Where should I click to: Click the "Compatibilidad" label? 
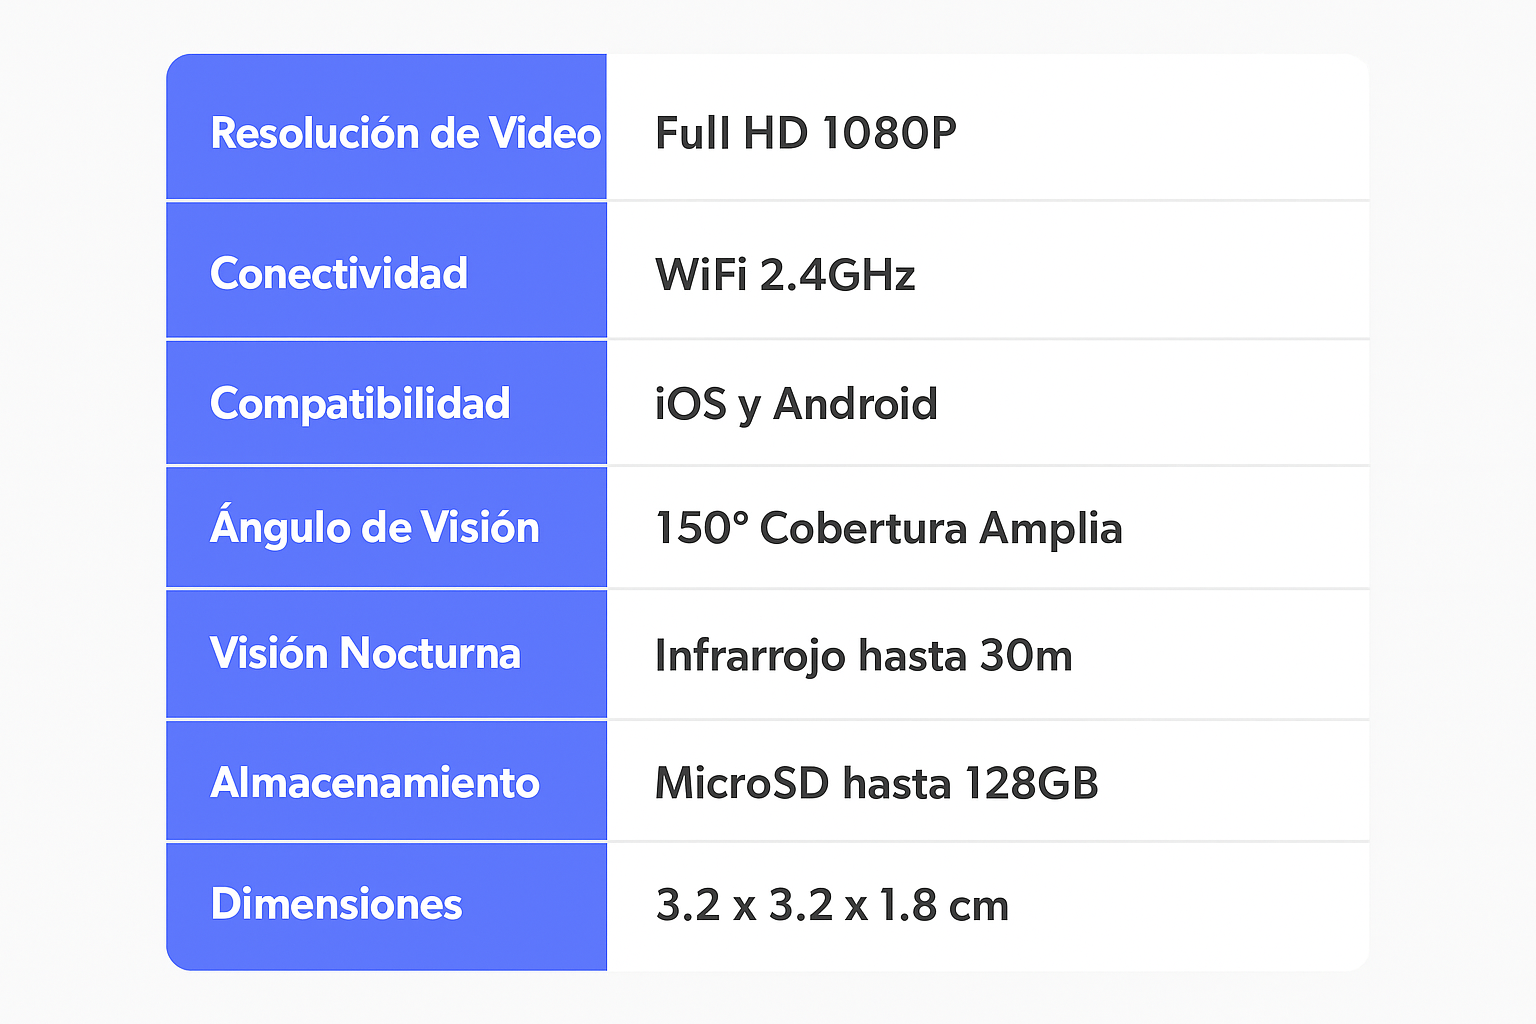tap(360, 403)
